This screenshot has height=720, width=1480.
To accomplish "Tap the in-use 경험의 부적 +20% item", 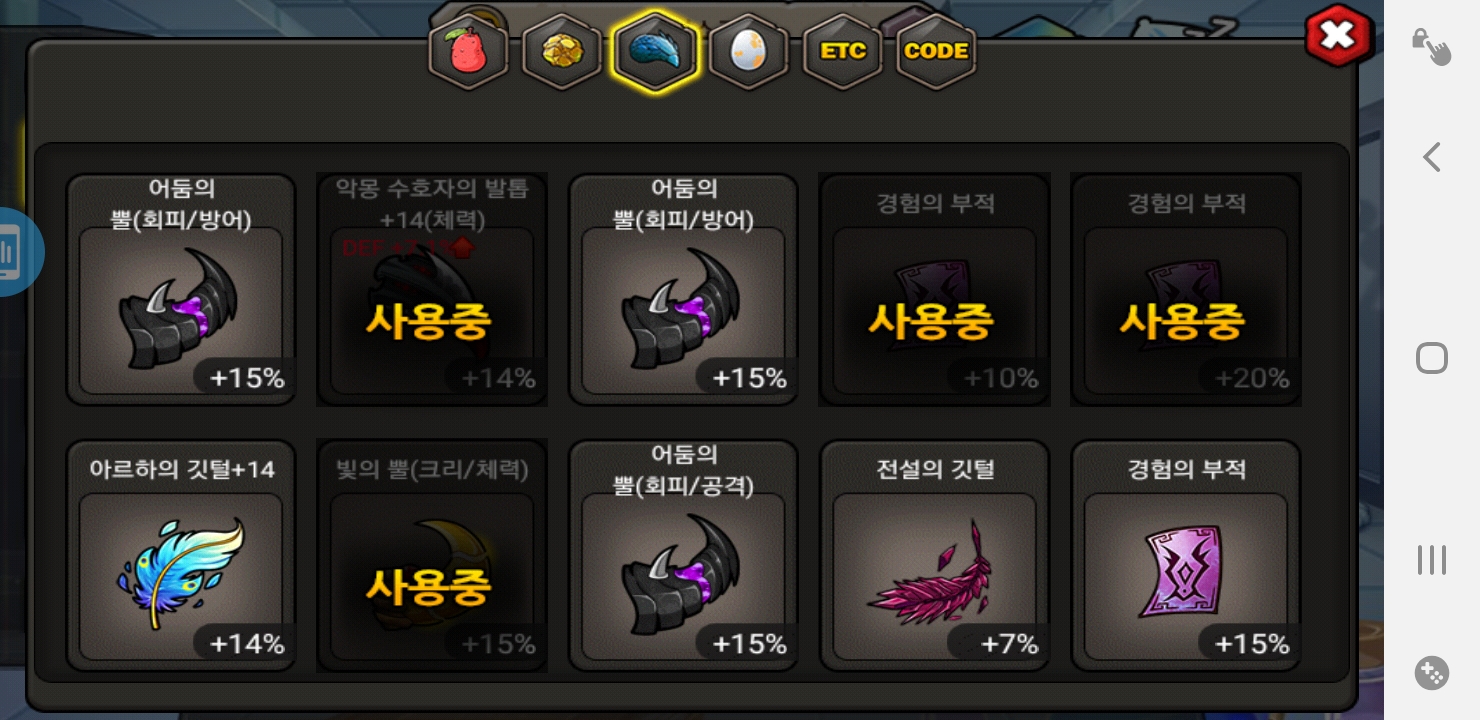I will (x=1186, y=289).
